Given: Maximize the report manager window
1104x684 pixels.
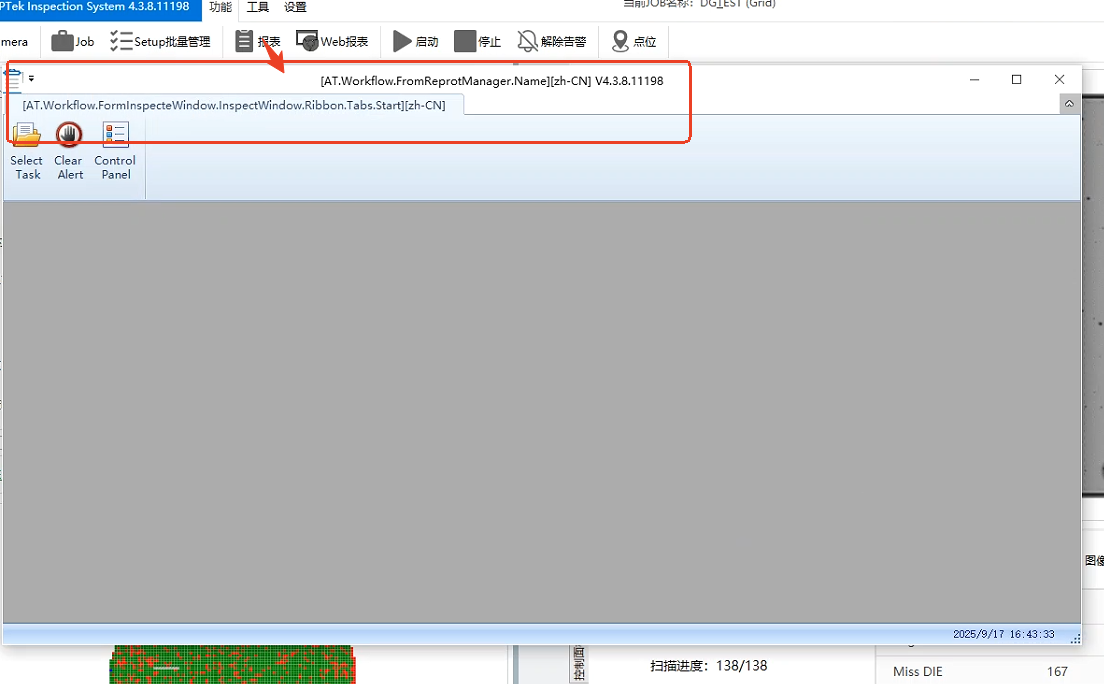Looking at the screenshot, I should 1016,80.
